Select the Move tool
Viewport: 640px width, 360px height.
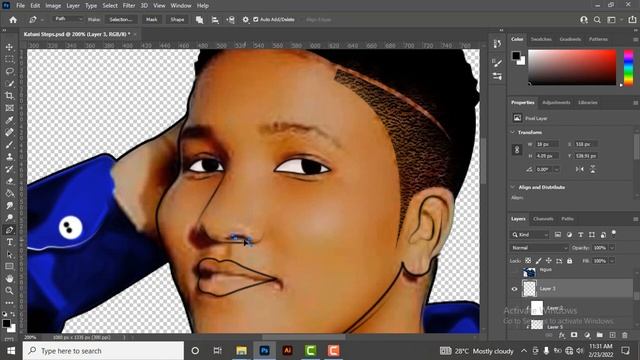coord(9,47)
